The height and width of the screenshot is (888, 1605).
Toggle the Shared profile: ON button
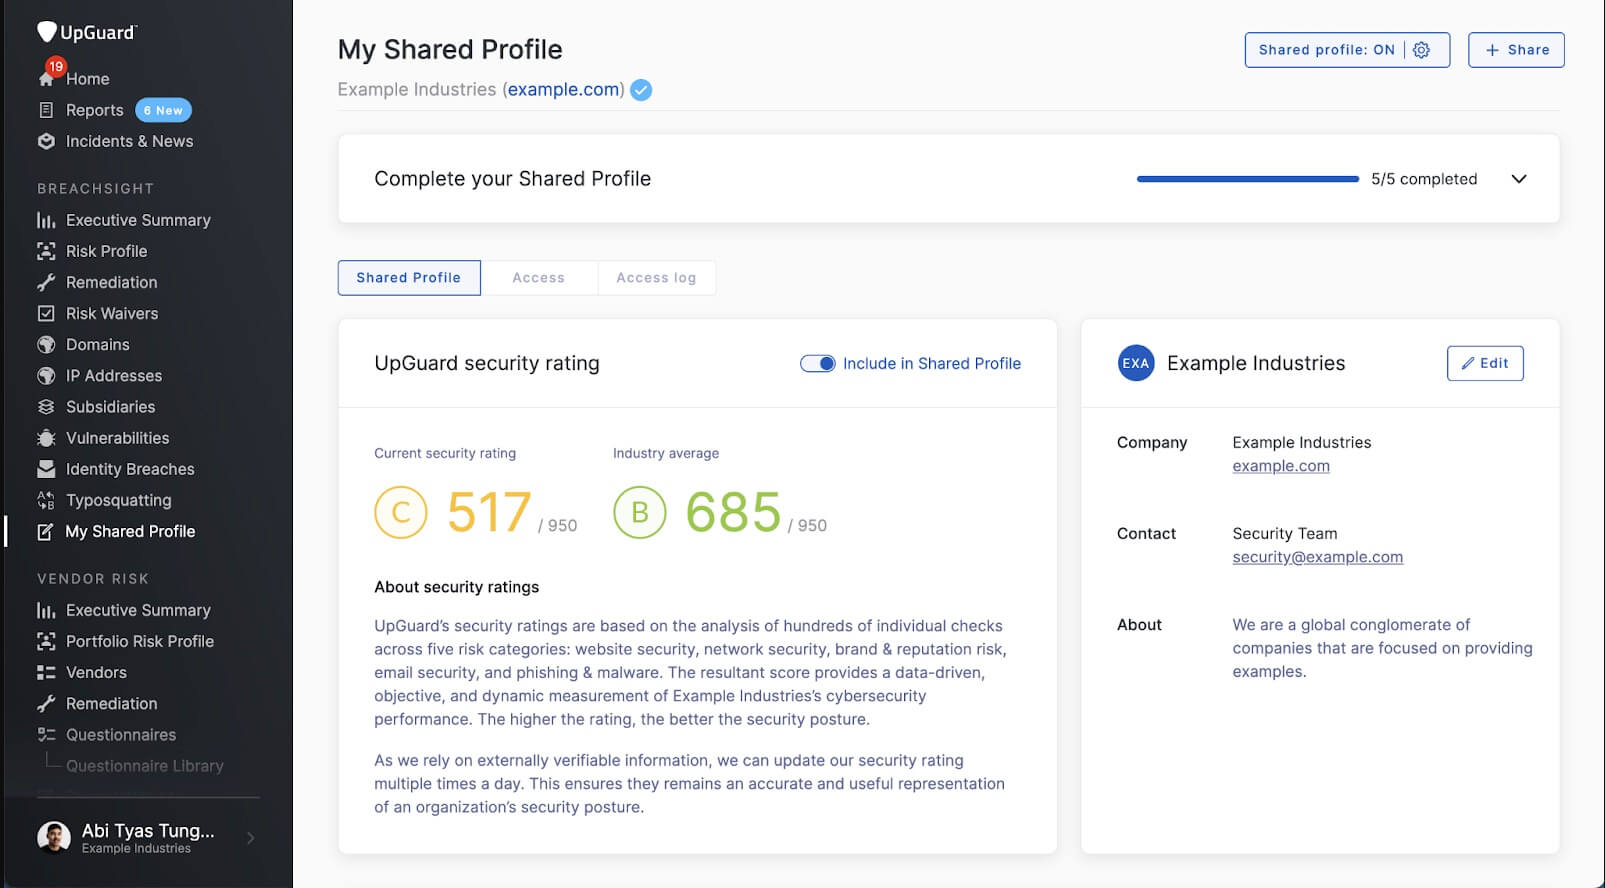click(x=1347, y=50)
